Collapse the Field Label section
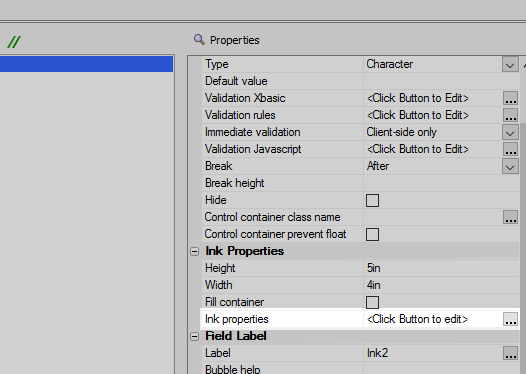This screenshot has height=374, width=526. (195, 336)
